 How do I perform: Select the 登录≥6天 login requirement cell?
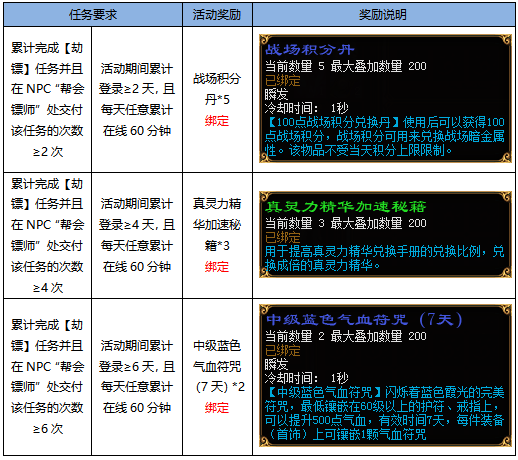coord(137,377)
